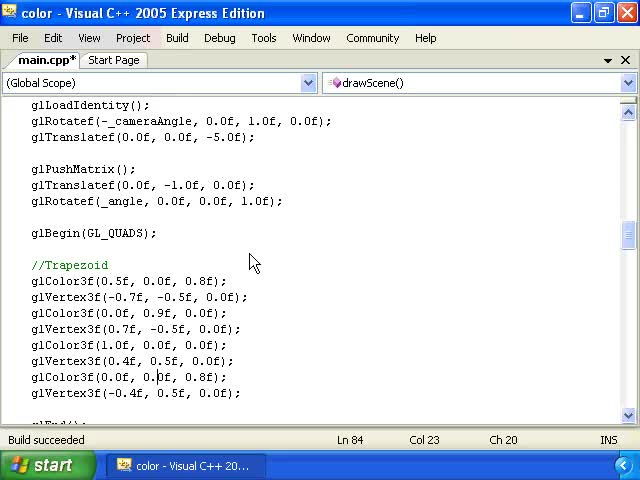Open the Tools menu
Viewport: 640px width, 480px height.
264,38
